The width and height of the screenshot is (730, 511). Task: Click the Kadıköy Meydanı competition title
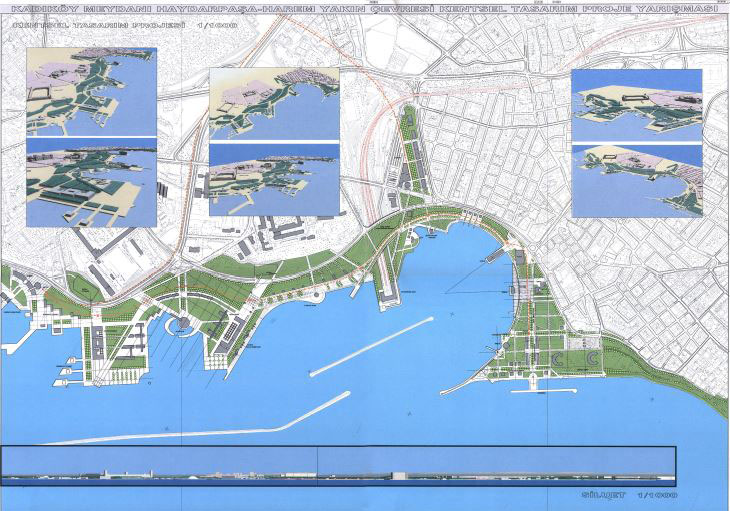click(365, 9)
